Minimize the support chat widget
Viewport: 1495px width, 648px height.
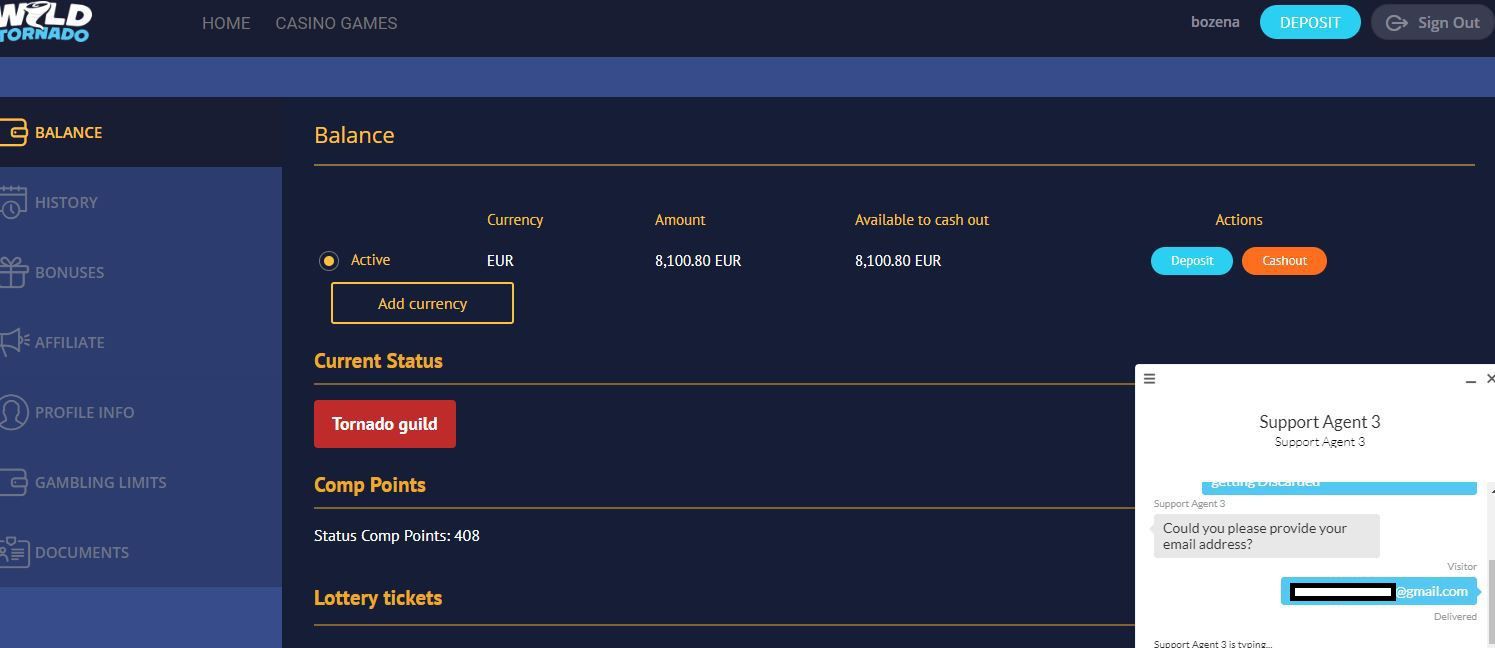[1470, 380]
